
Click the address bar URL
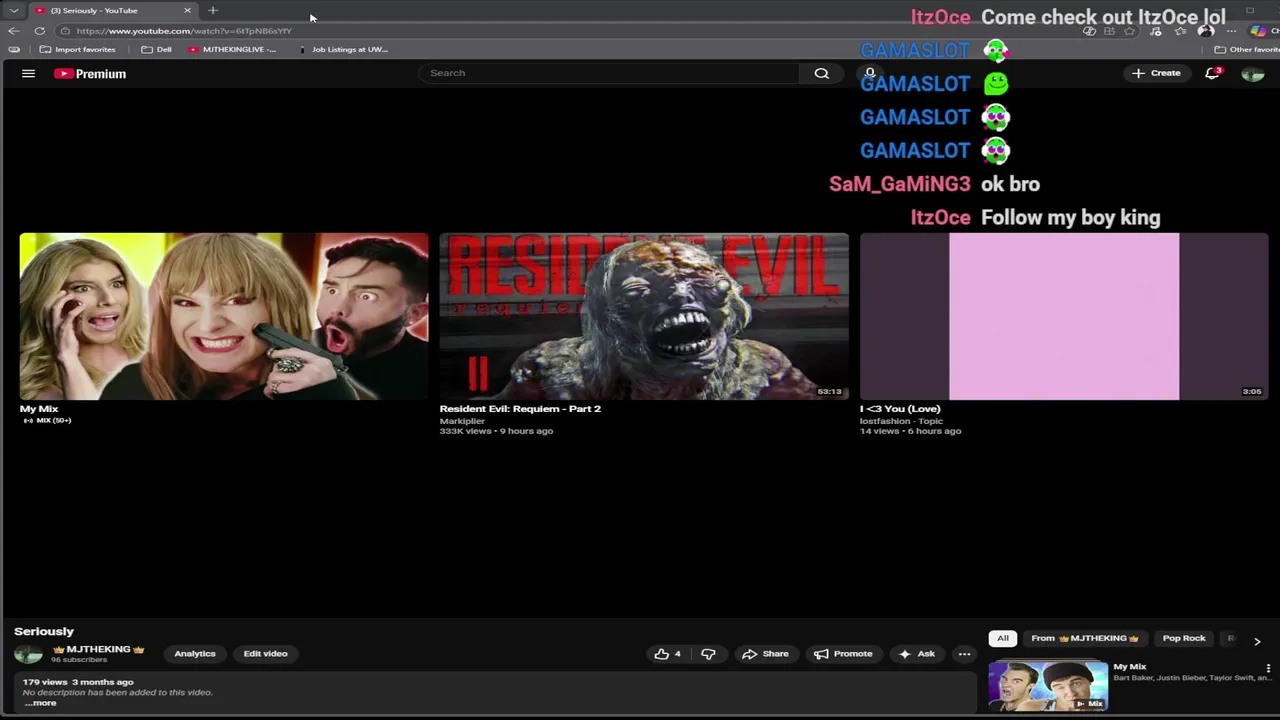tap(184, 31)
